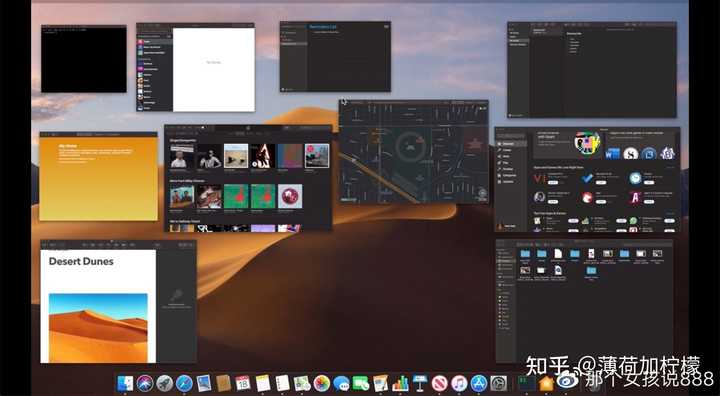720x396 pixels.
Task: Click green WhatsApp icon in App Store list
Action: coord(634,221)
